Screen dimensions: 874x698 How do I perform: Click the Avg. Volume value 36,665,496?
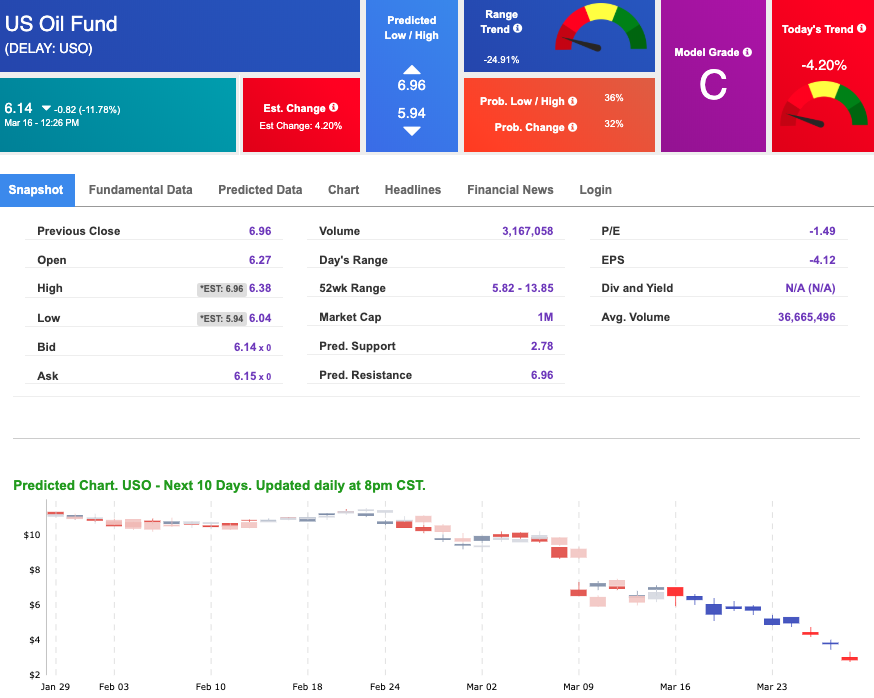coord(807,317)
